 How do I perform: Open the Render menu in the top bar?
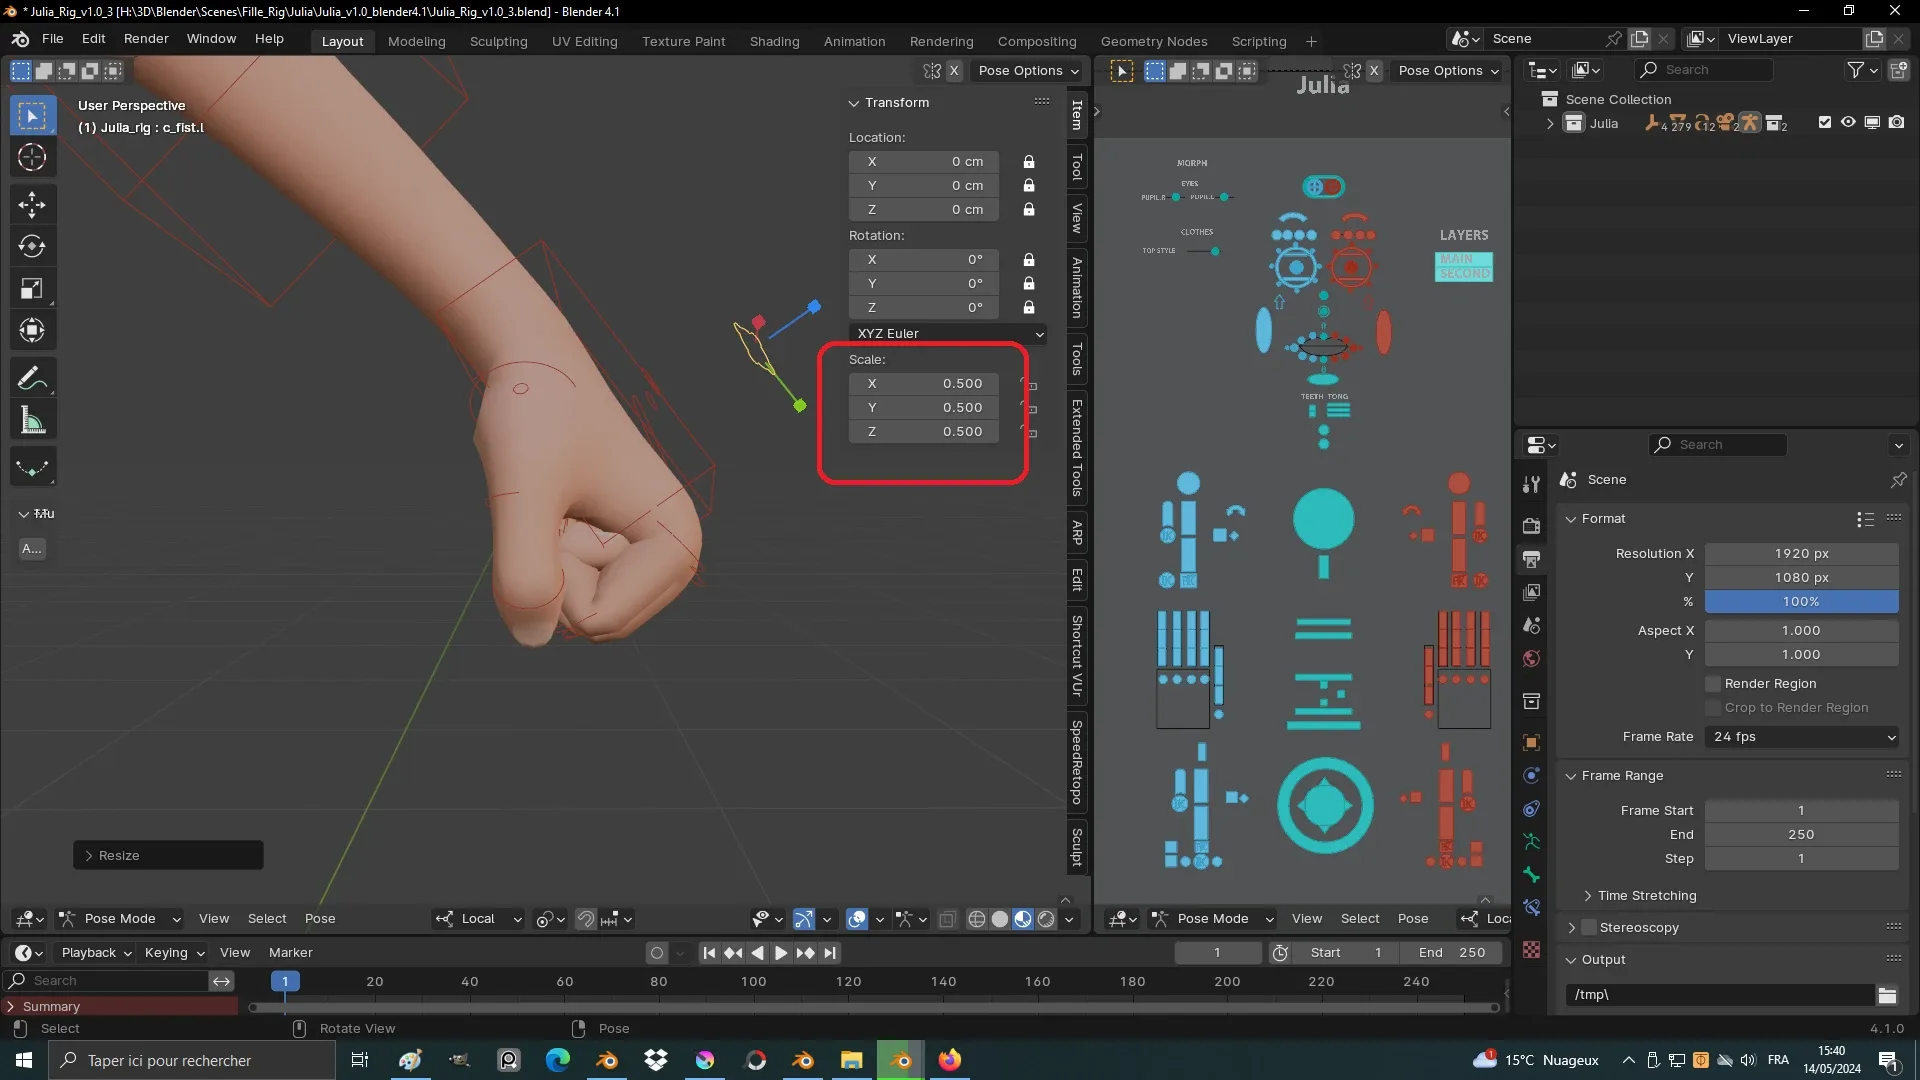point(146,38)
